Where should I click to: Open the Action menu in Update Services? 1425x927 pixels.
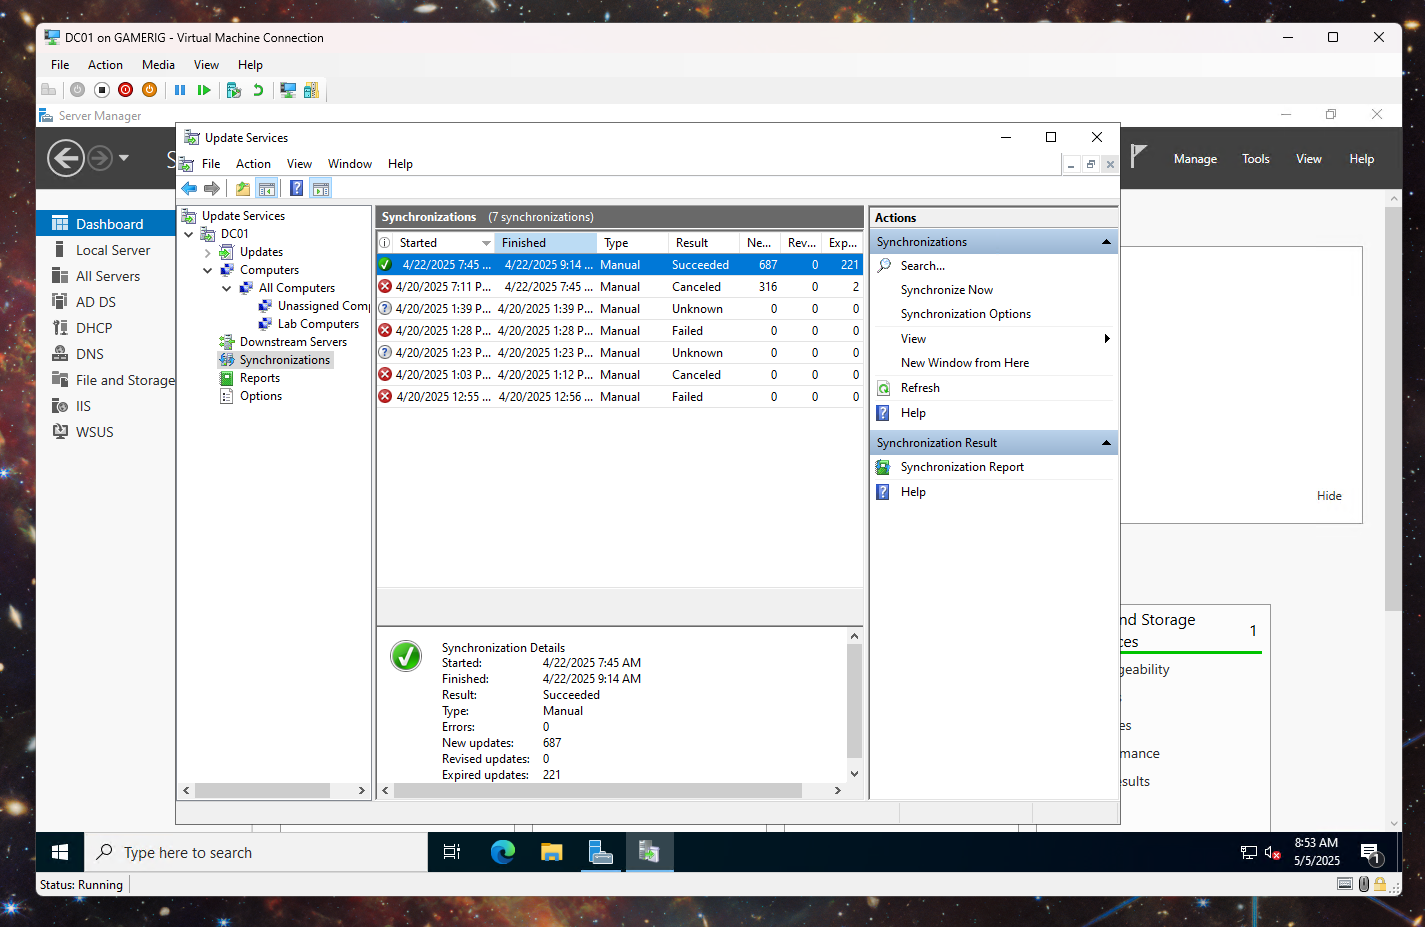click(253, 164)
